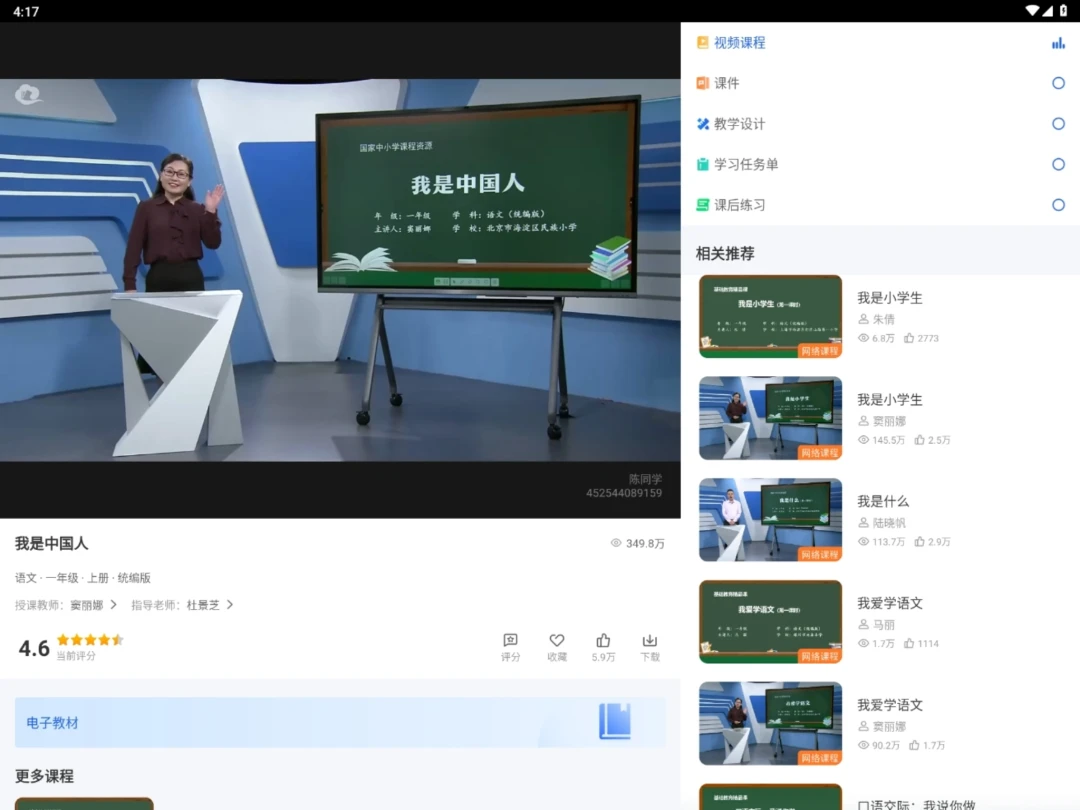1080x810 pixels.
Task: Open the 电子教材 book icon
Action: click(614, 721)
